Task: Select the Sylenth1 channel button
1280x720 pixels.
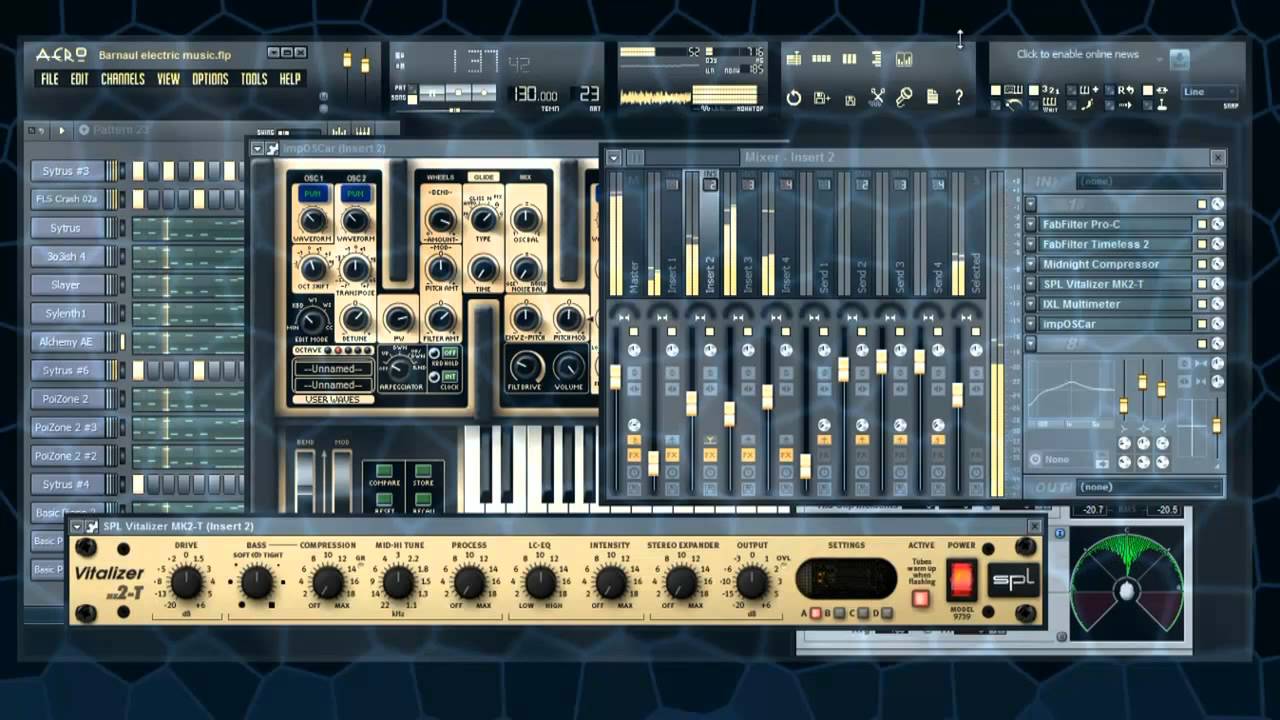Action: [x=66, y=313]
